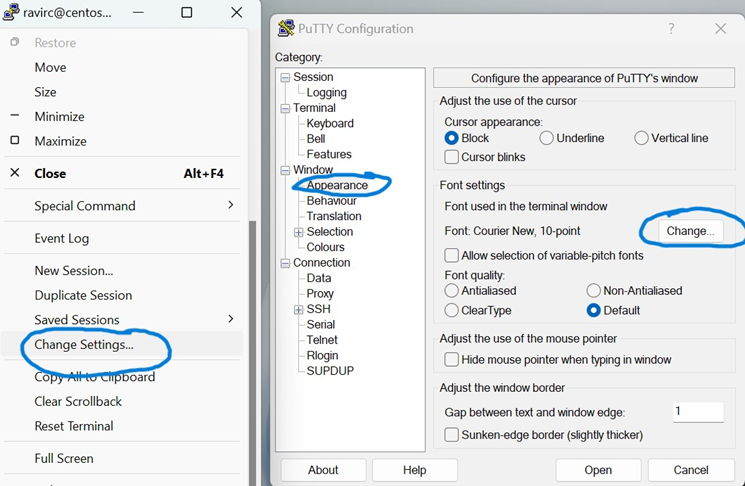Select Underline cursor appearance
Viewport: 745px width, 486px height.
(x=546, y=138)
